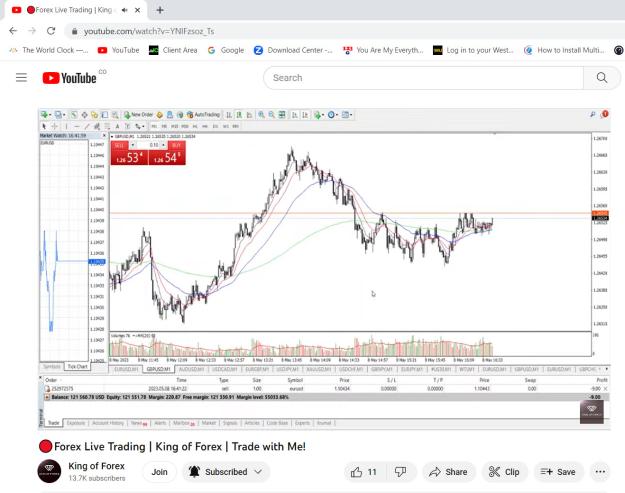Open The World Clock bookmark

click(x=49, y=50)
